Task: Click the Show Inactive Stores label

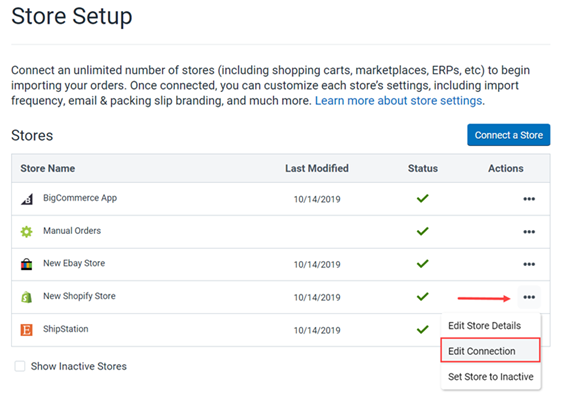Action: coord(79,366)
